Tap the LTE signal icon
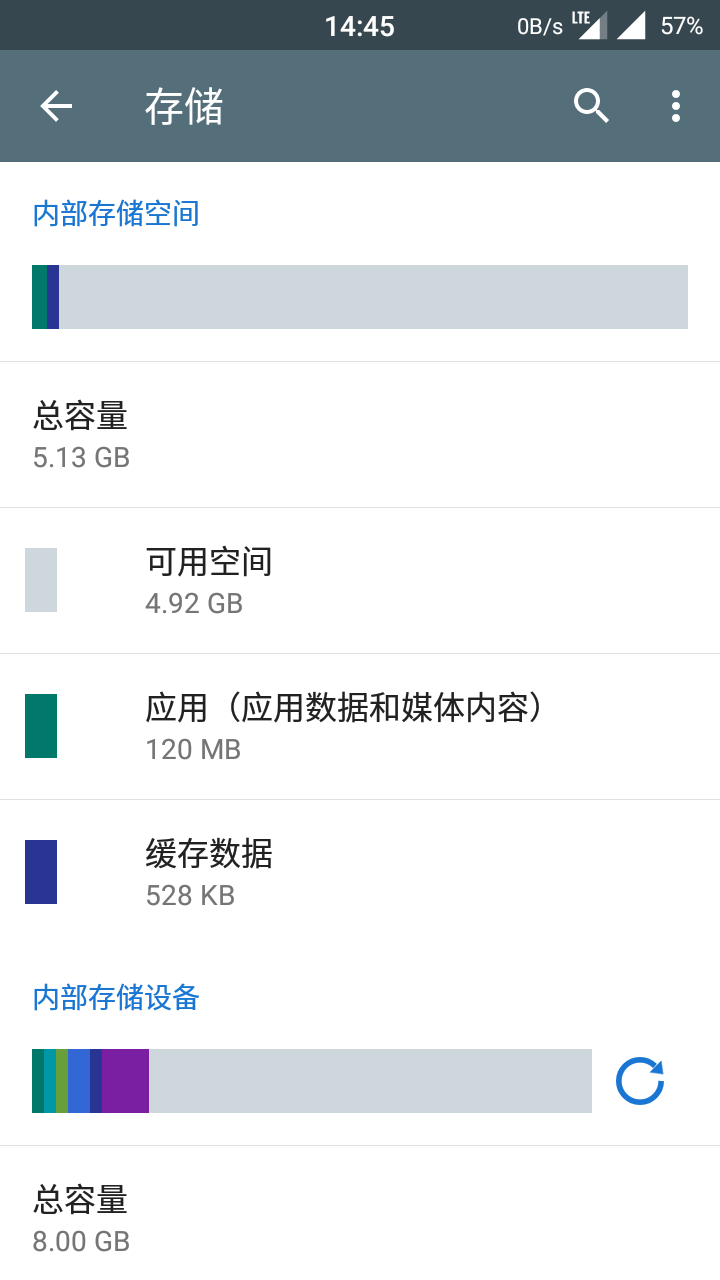 point(590,25)
